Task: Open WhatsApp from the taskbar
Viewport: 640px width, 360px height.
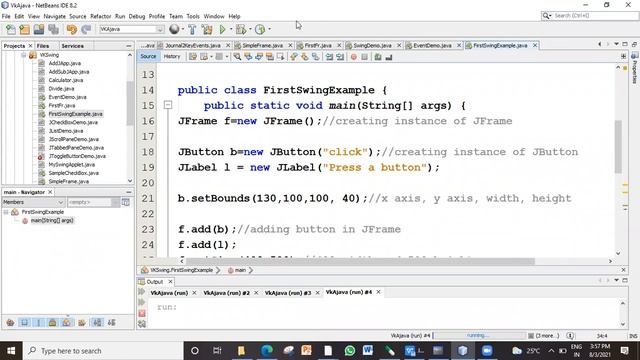Action: (349, 351)
